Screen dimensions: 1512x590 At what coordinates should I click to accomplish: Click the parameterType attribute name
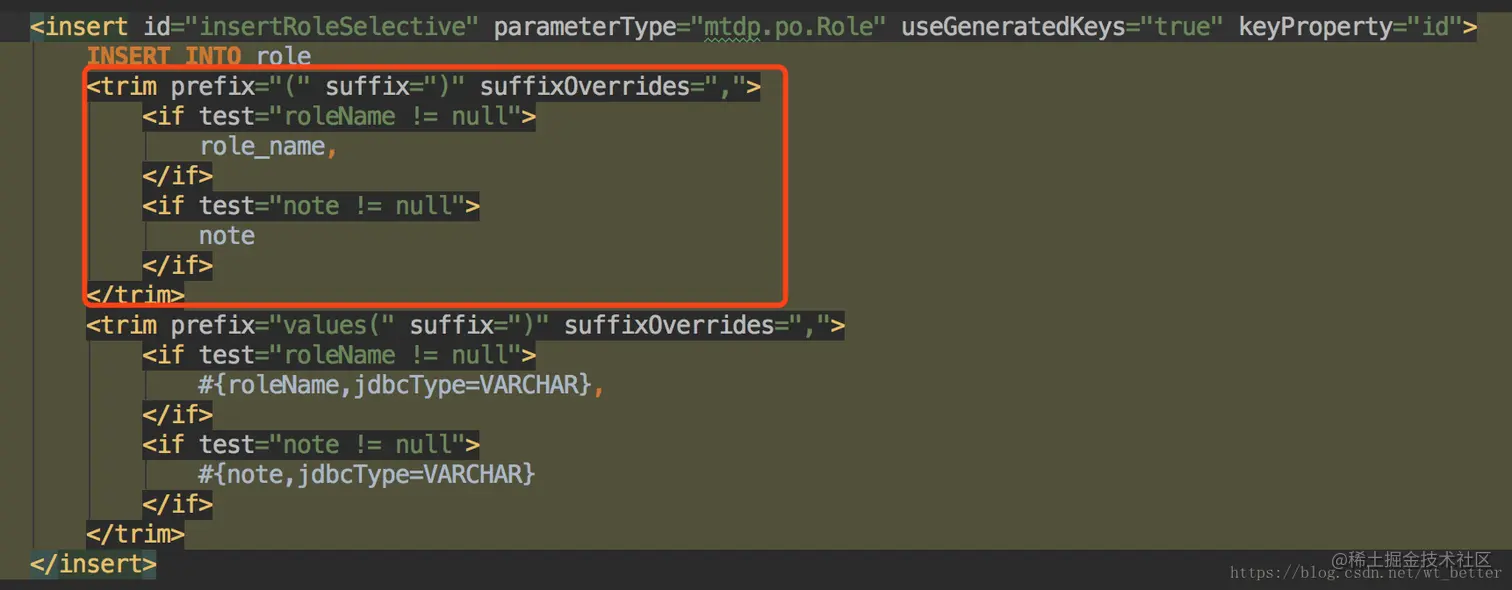tap(585, 26)
